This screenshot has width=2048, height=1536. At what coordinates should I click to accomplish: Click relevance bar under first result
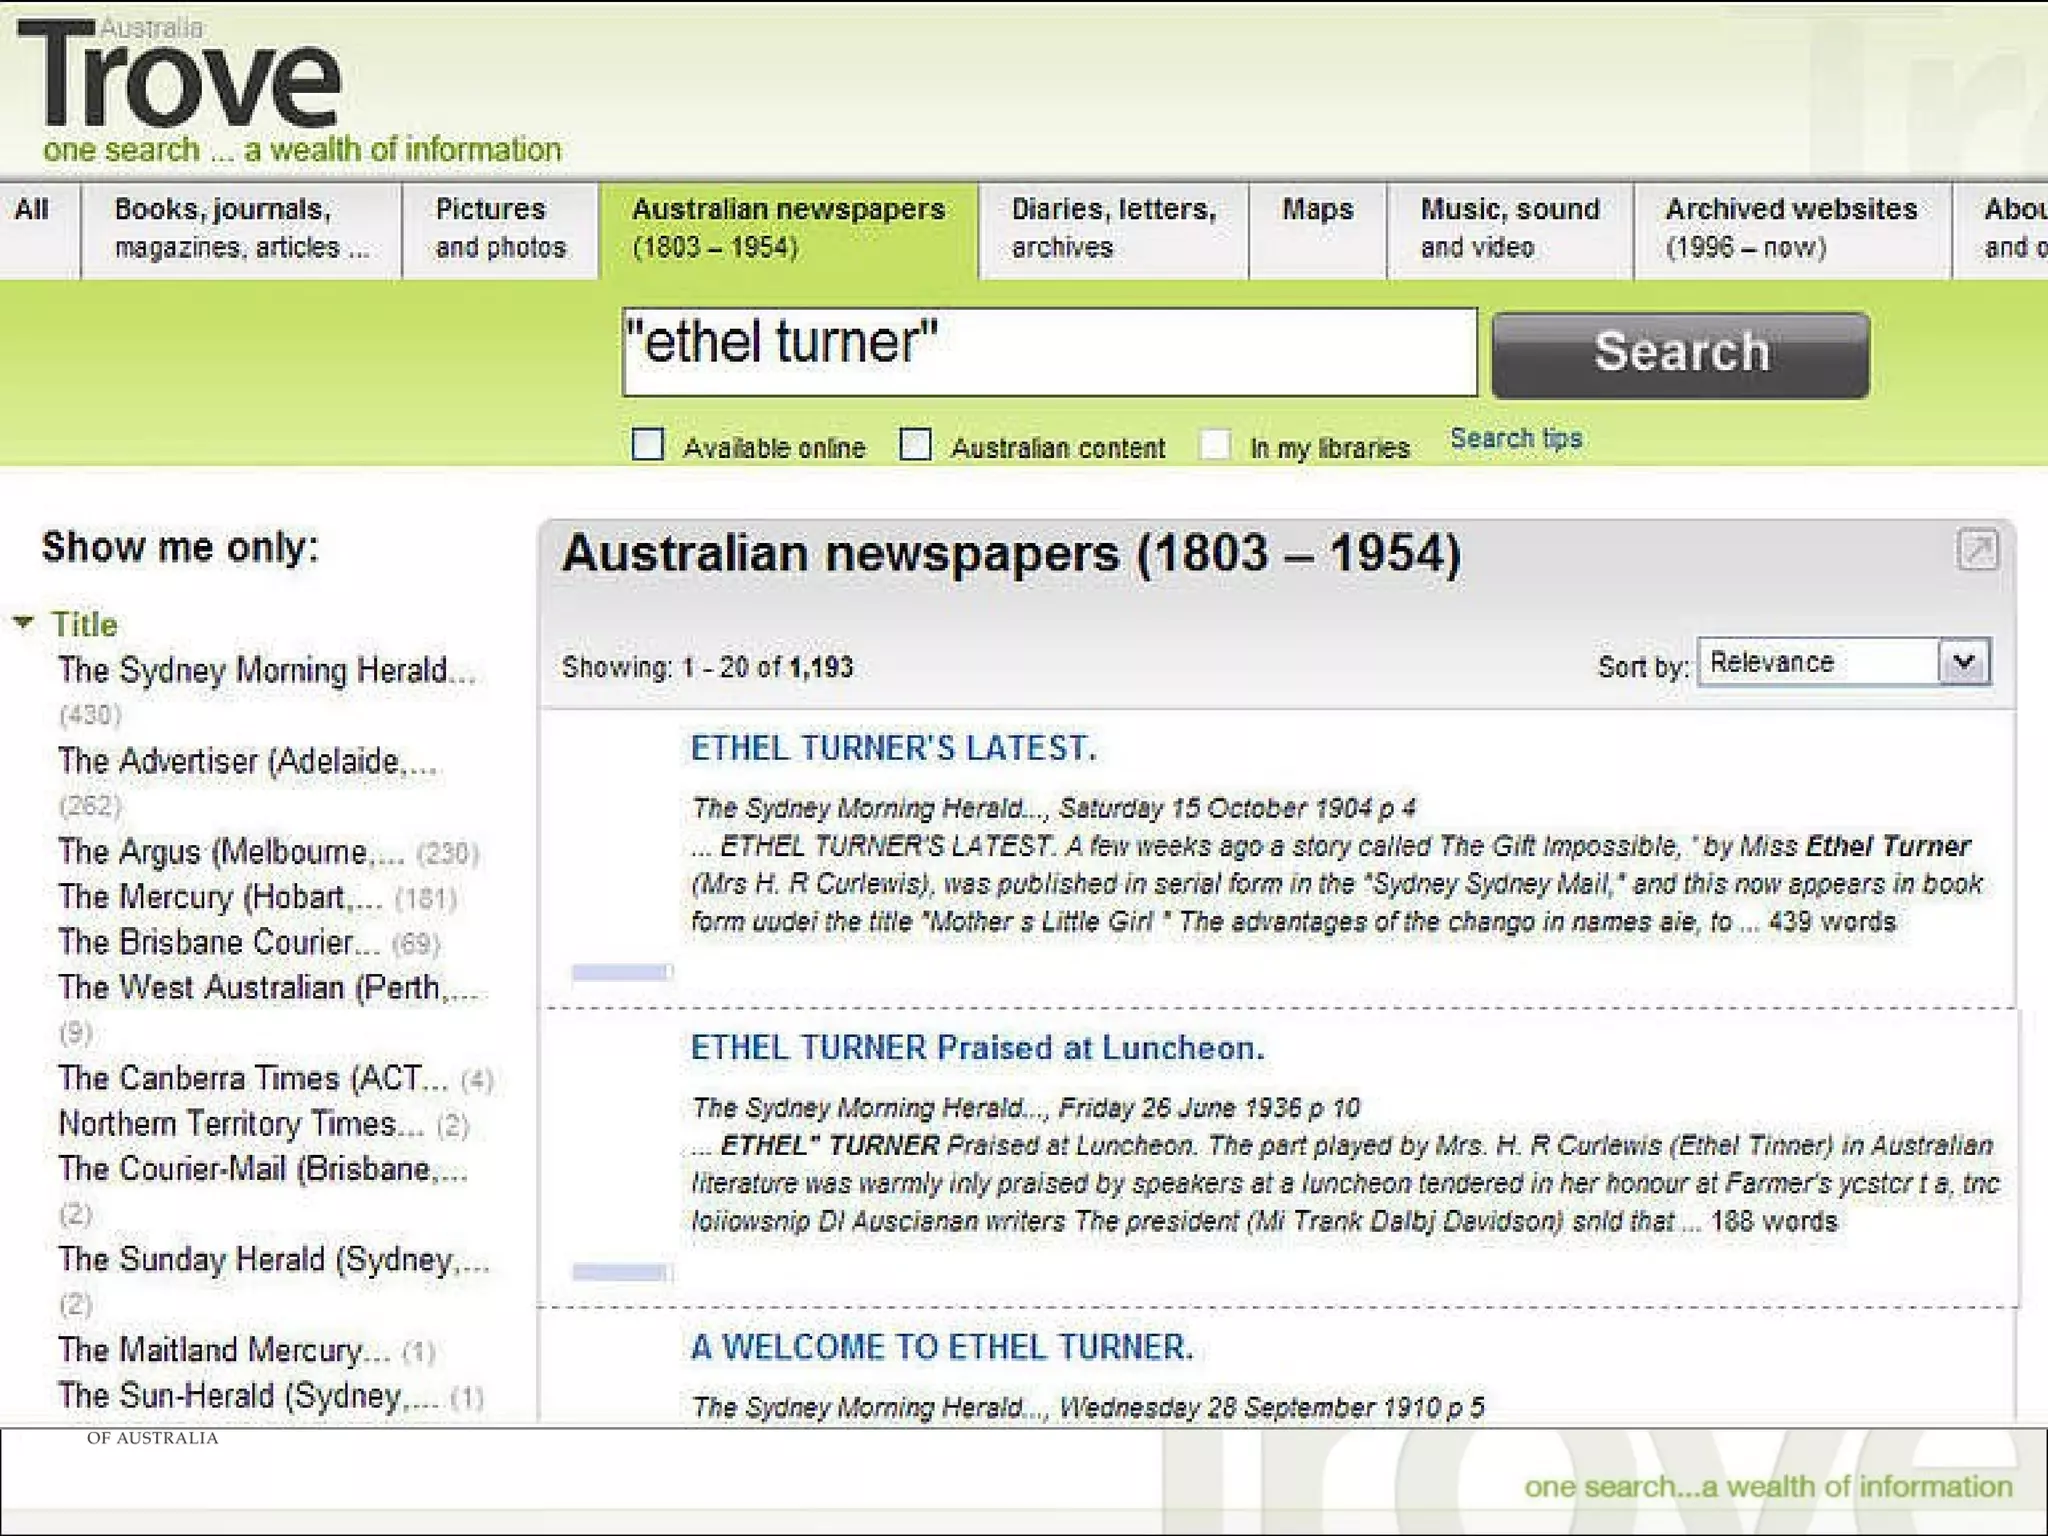[621, 972]
